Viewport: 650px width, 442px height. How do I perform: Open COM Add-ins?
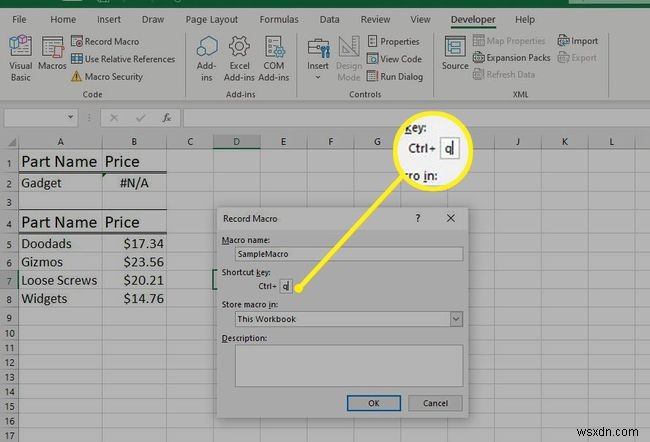(274, 58)
